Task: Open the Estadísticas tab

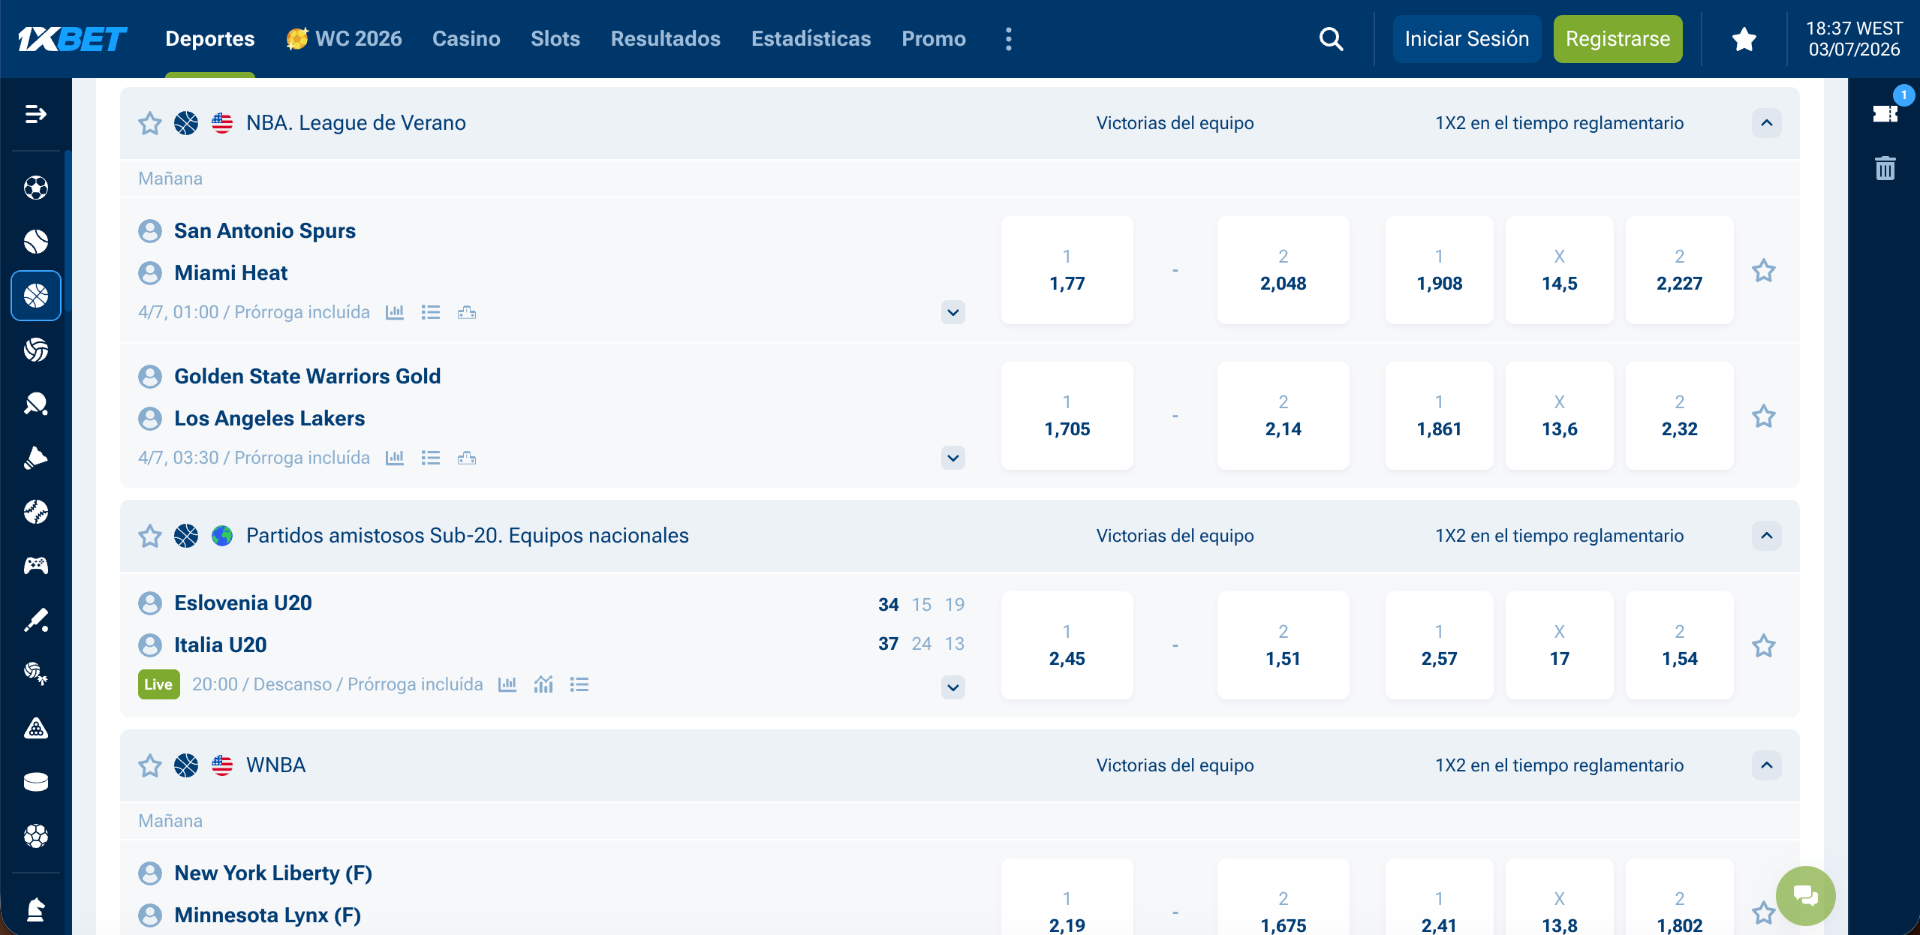Action: point(811,39)
